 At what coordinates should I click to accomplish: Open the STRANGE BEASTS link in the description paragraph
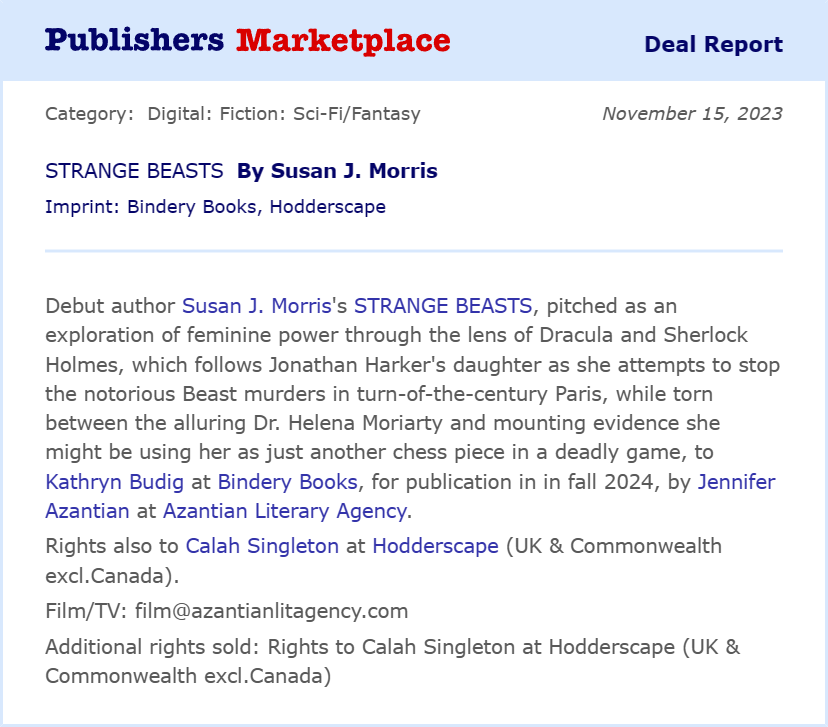click(443, 305)
